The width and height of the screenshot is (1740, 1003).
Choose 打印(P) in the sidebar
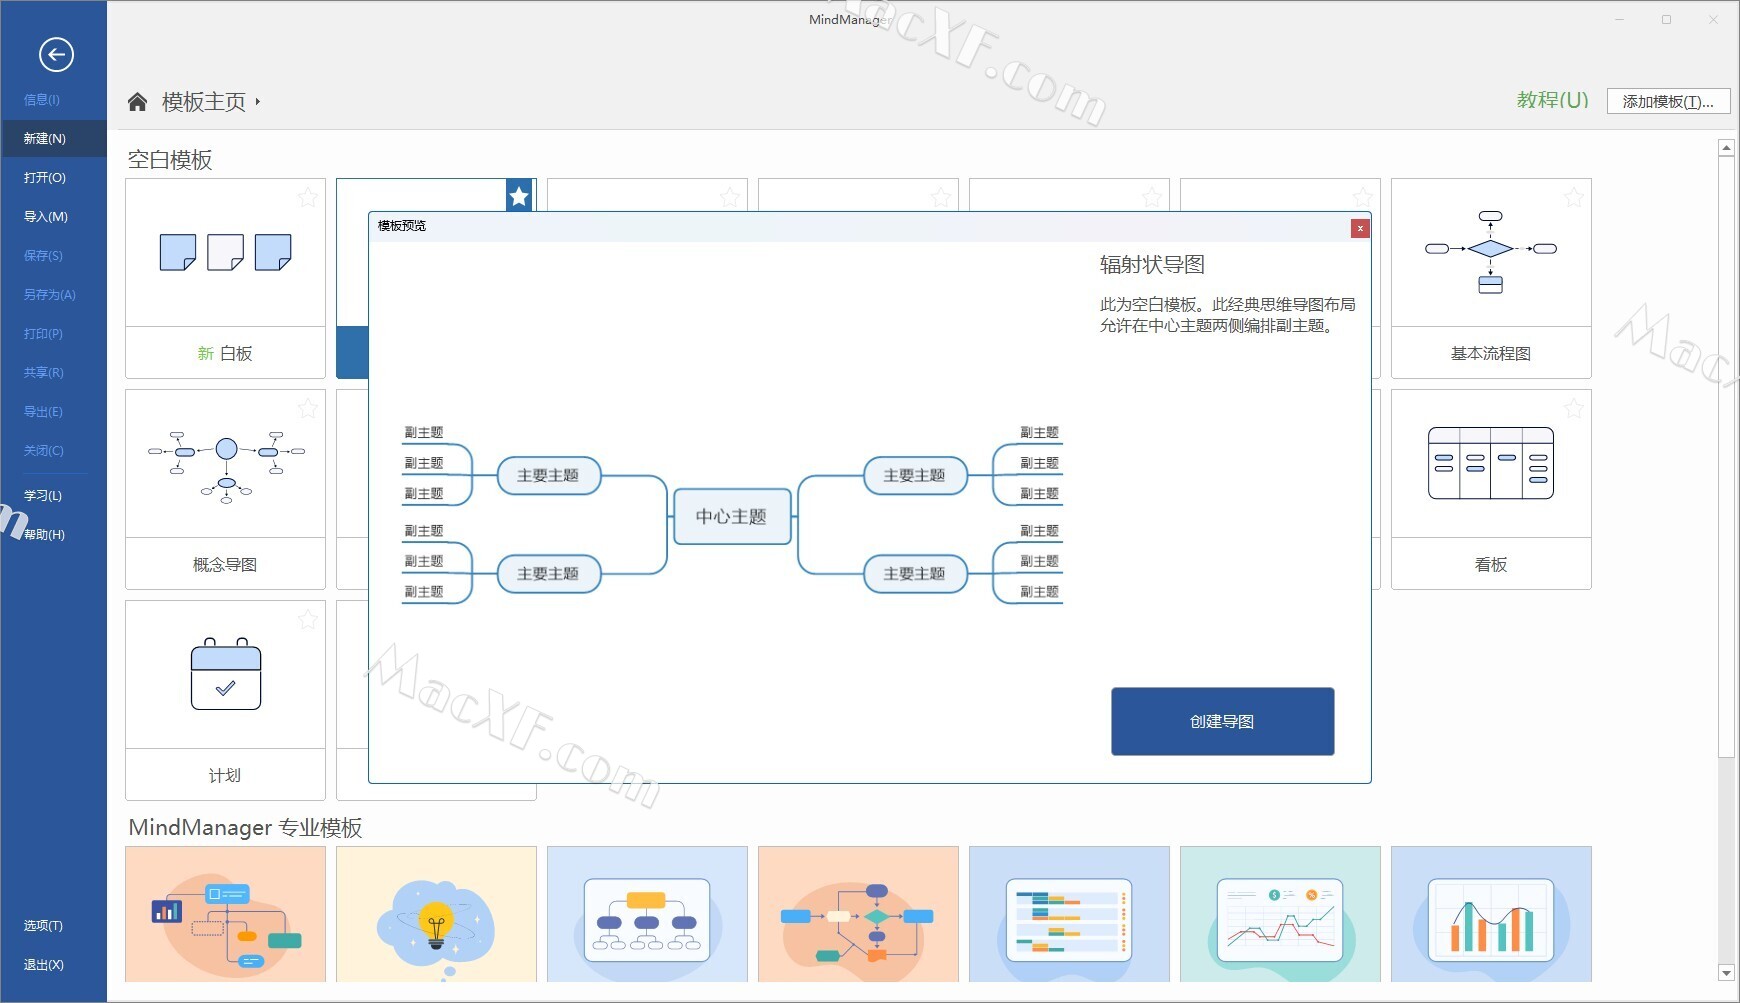point(43,333)
